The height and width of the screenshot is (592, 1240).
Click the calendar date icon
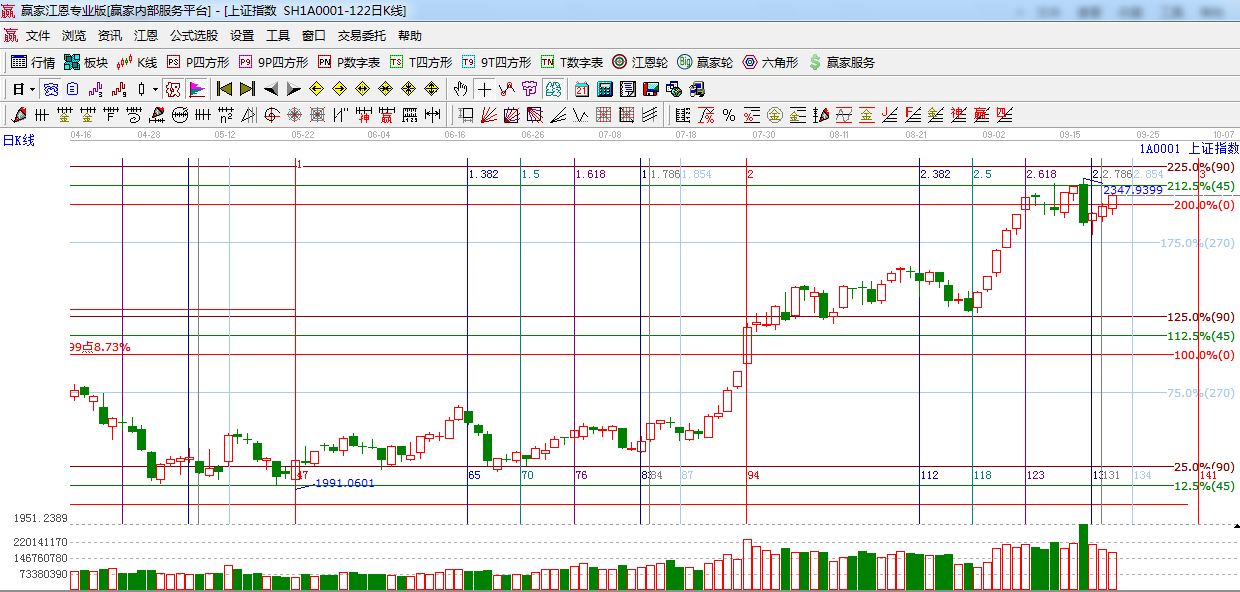pos(581,89)
